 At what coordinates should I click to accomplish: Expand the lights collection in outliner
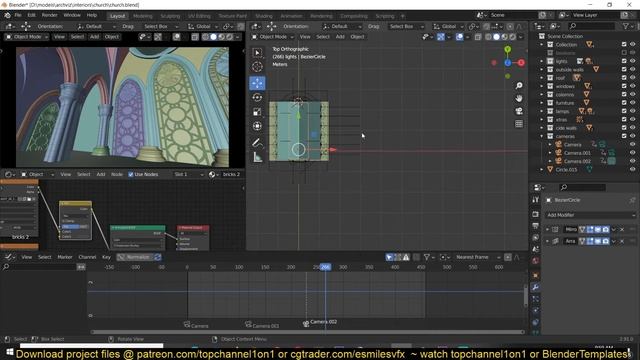click(542, 61)
